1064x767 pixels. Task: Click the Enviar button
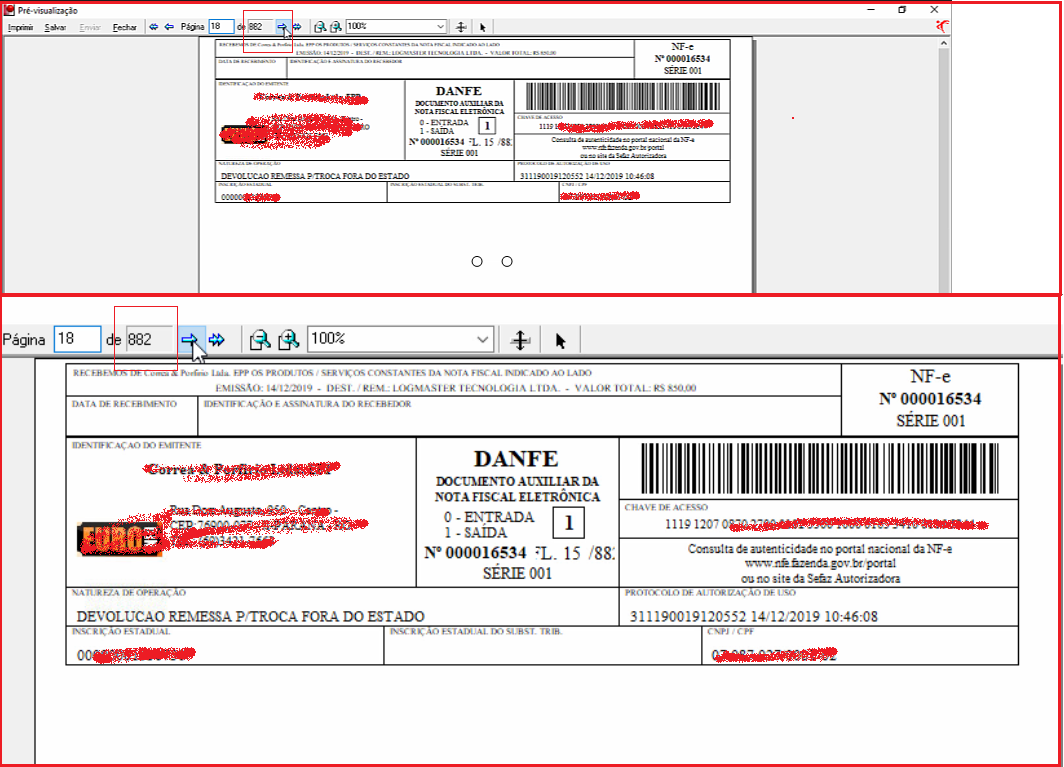coord(90,28)
